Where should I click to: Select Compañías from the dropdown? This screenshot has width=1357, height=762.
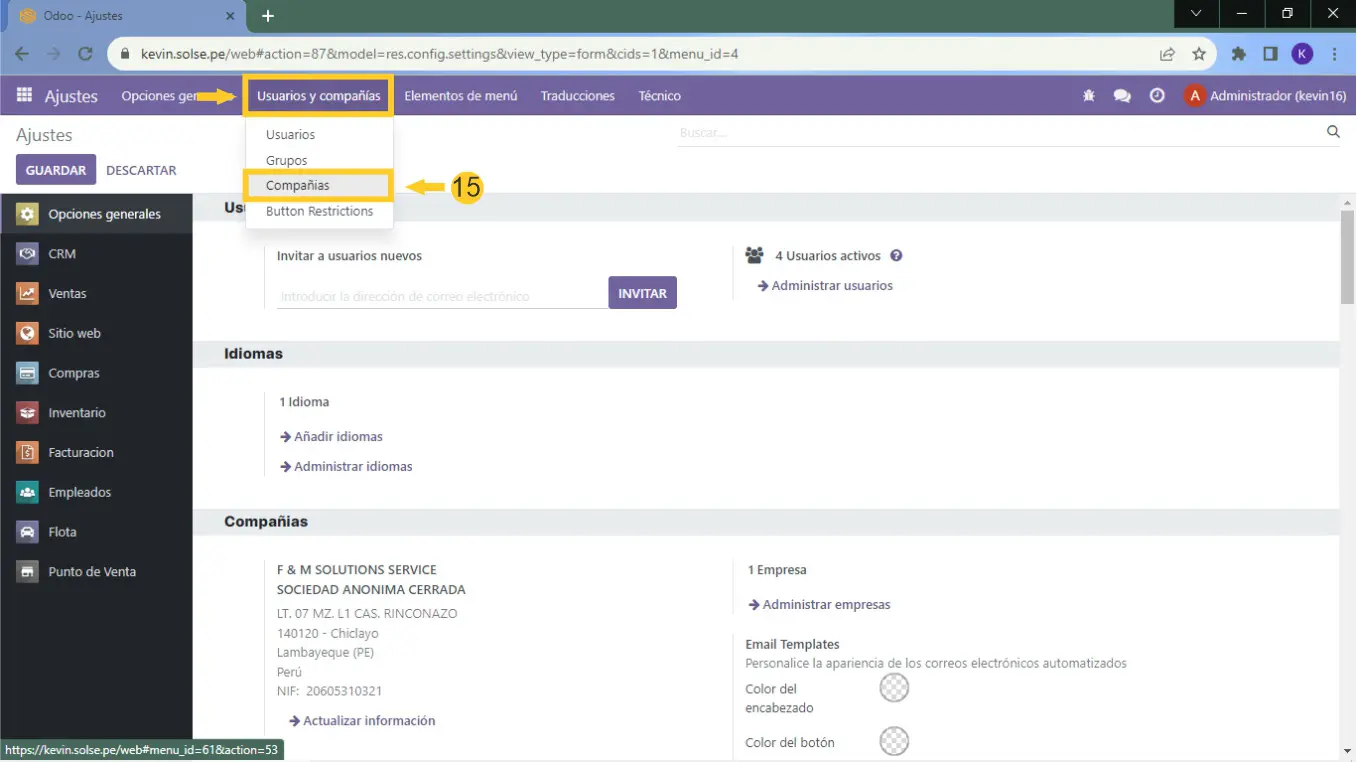297,186
